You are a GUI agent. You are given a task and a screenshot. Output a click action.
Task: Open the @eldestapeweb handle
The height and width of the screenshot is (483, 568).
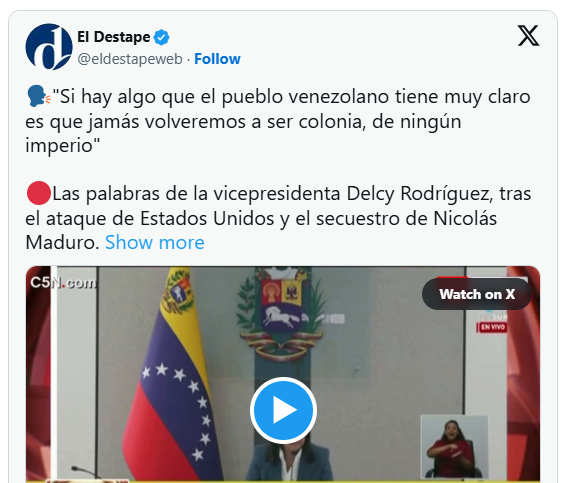pos(130,59)
